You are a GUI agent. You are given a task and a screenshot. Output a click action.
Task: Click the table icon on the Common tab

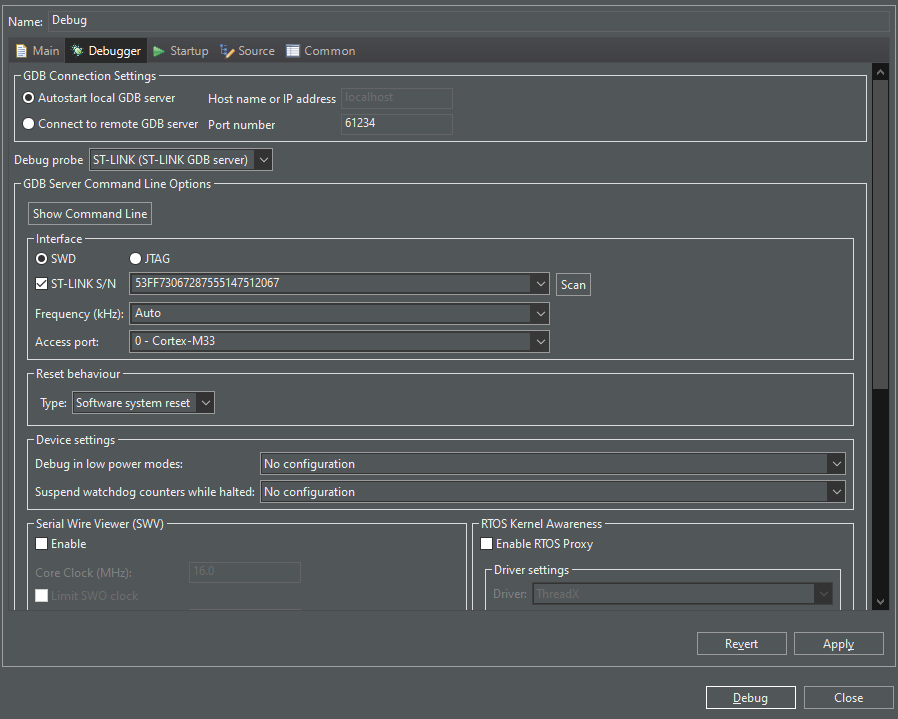(292, 50)
